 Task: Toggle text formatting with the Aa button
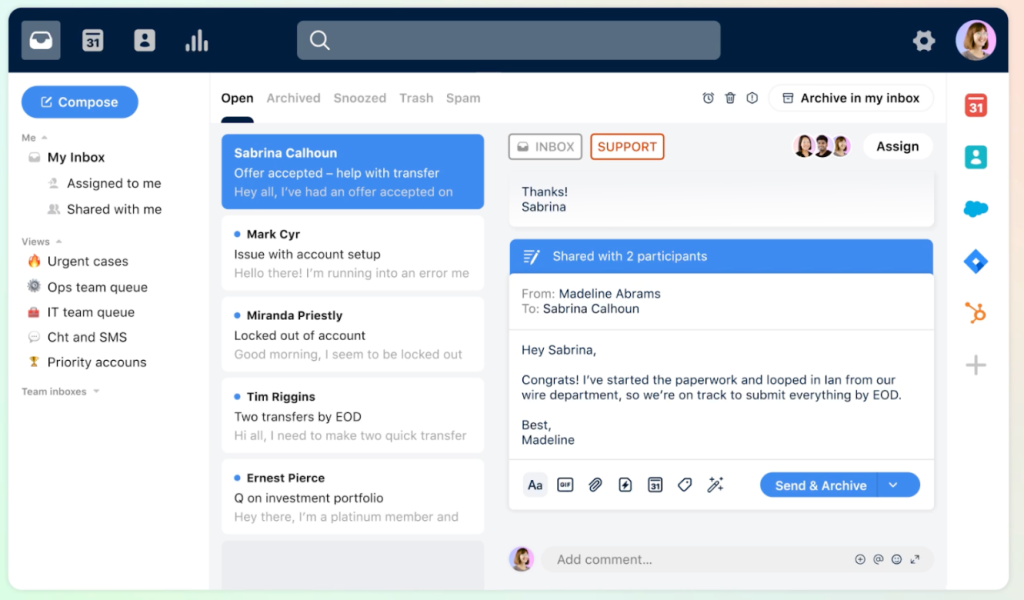tap(535, 484)
